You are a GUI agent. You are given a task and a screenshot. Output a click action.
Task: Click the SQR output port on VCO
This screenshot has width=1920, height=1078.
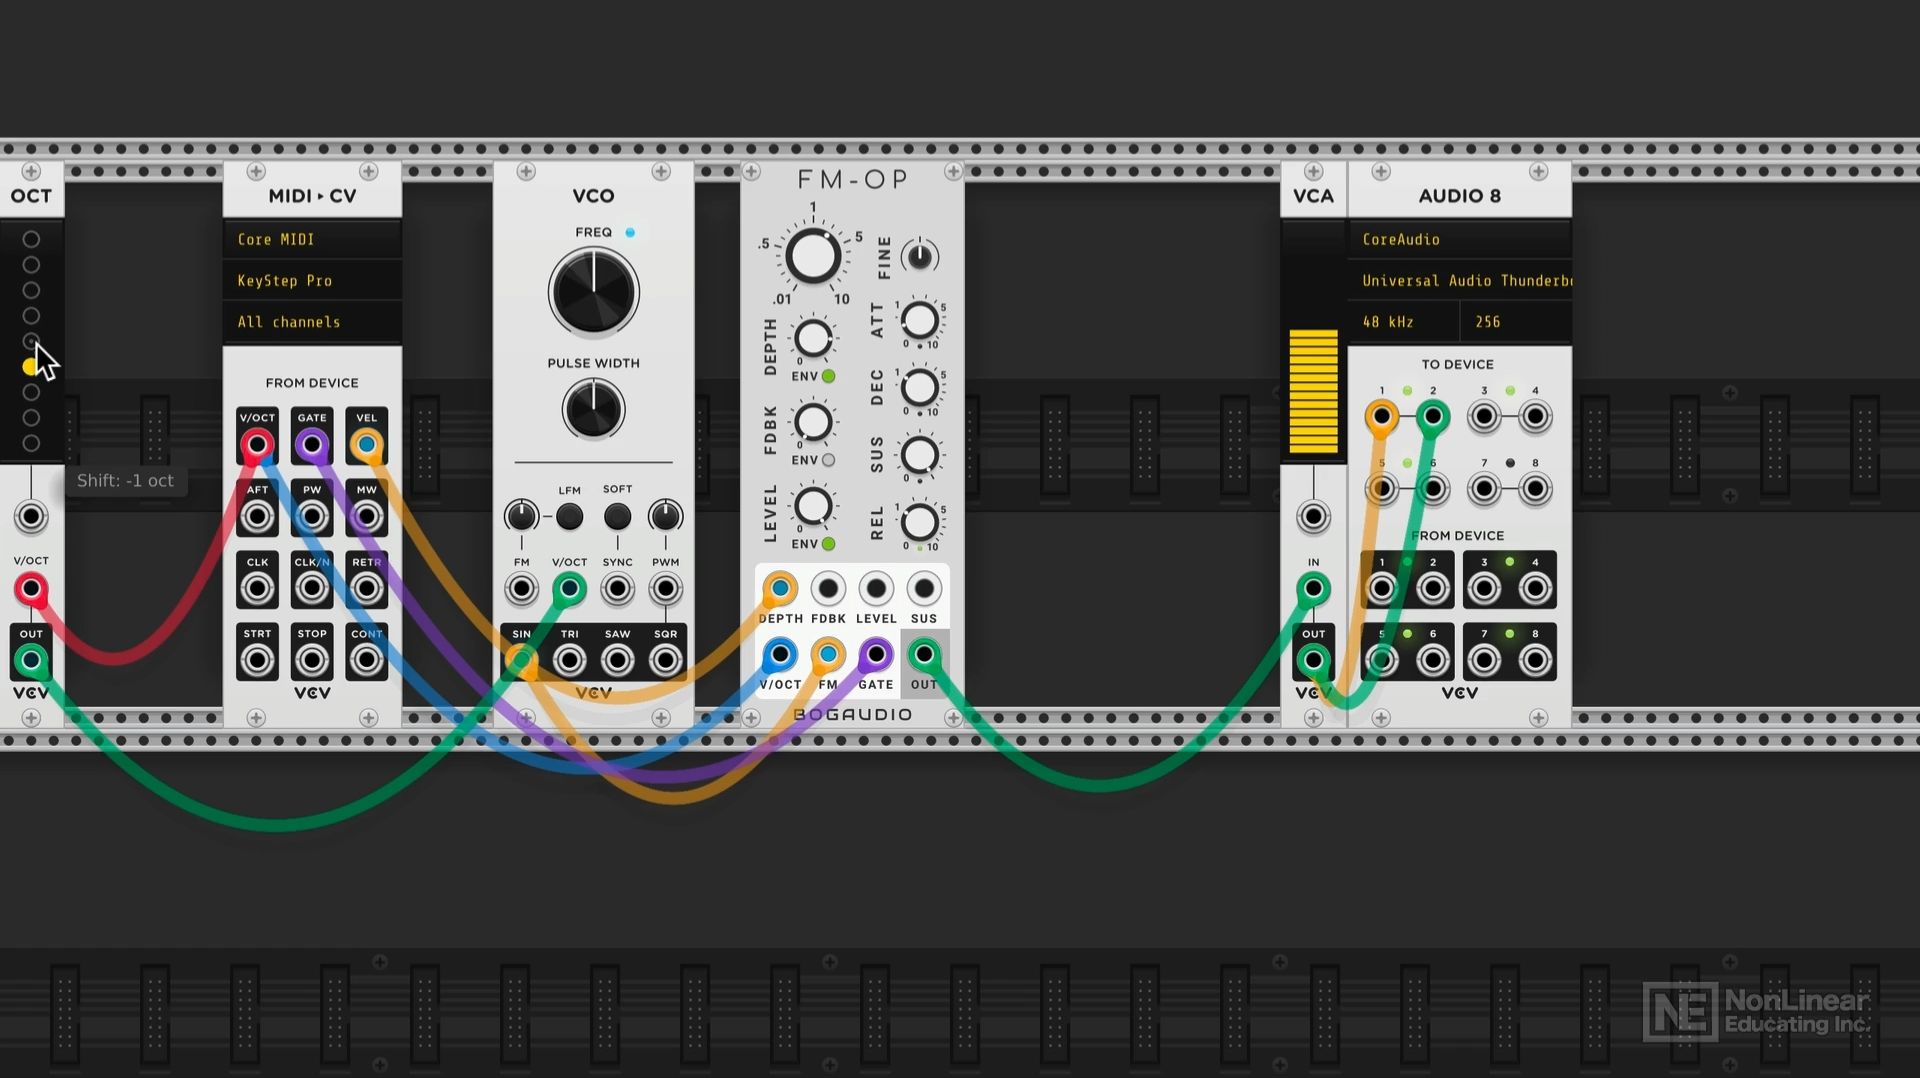point(665,660)
